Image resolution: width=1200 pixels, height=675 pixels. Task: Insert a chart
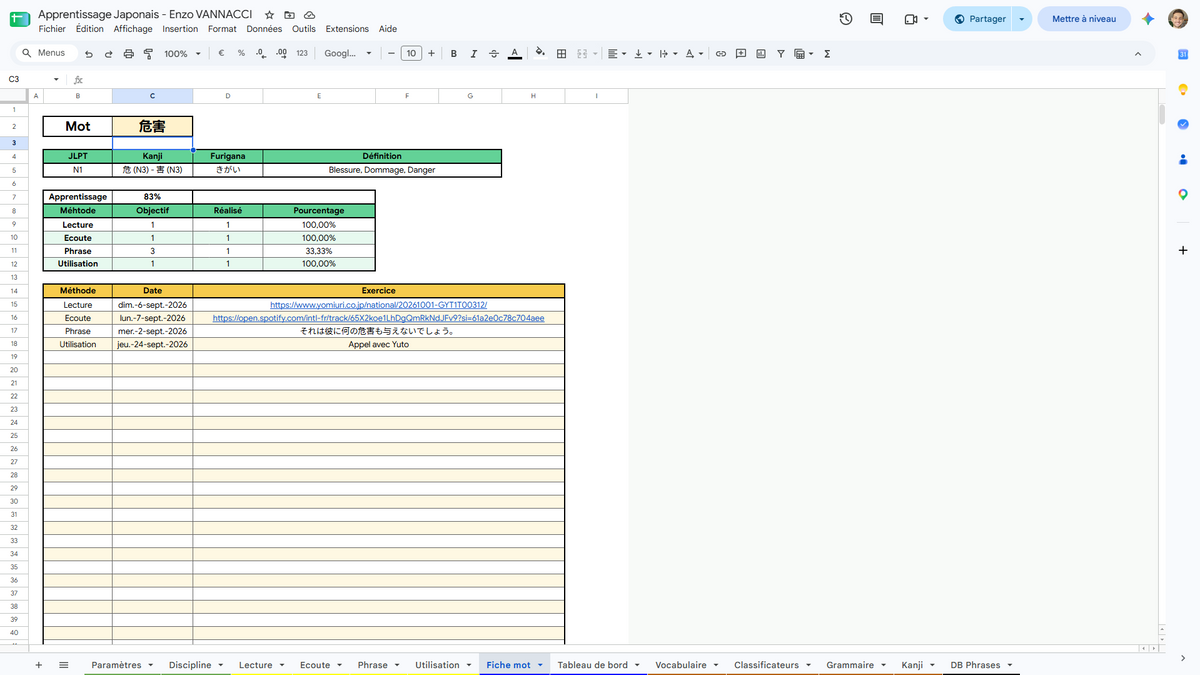[761, 54]
